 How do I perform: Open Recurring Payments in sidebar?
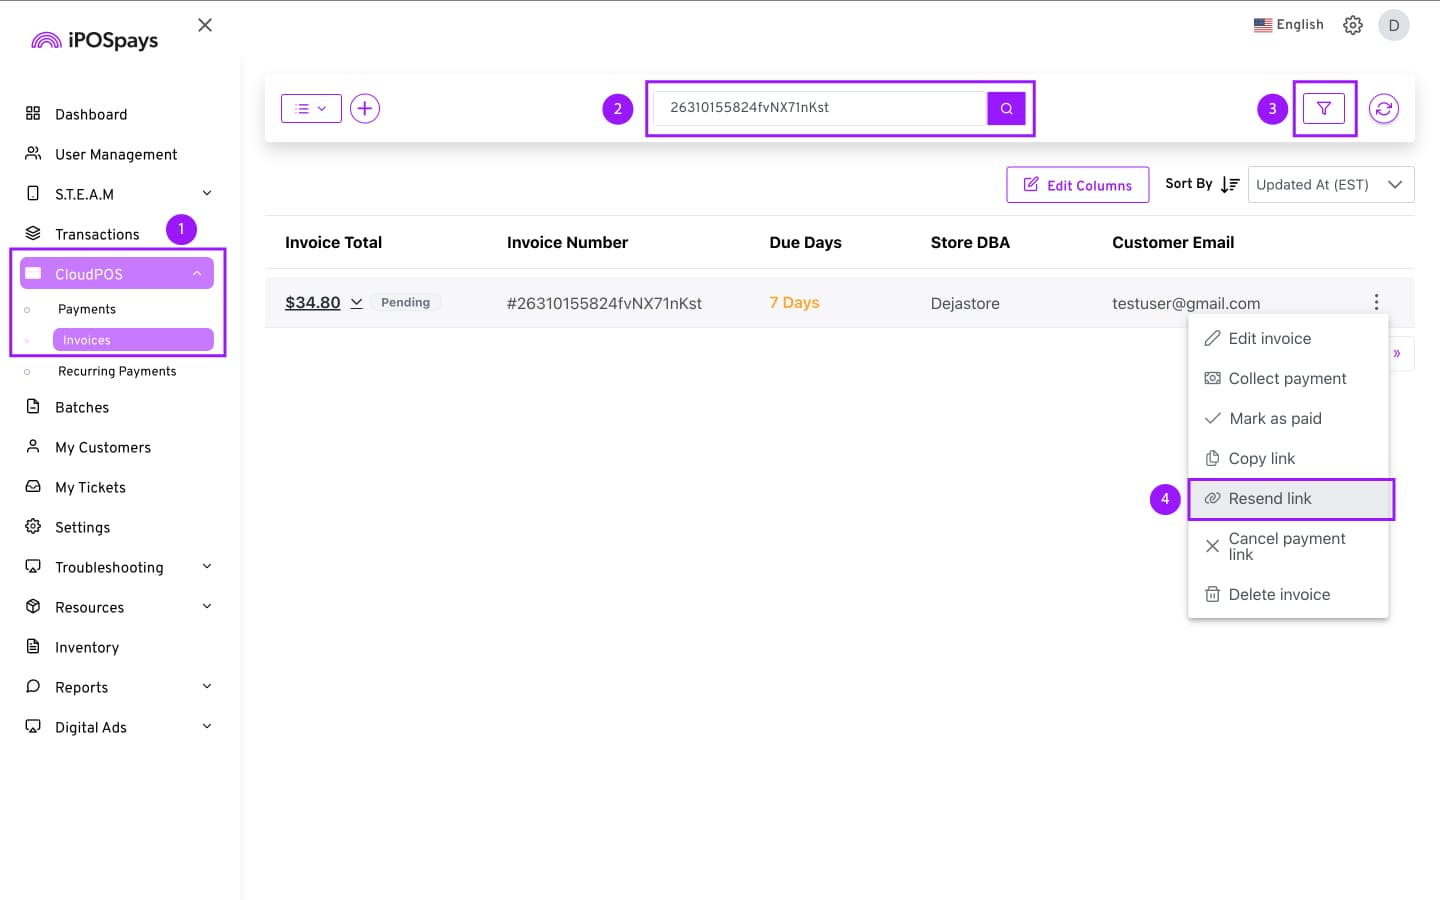117,371
